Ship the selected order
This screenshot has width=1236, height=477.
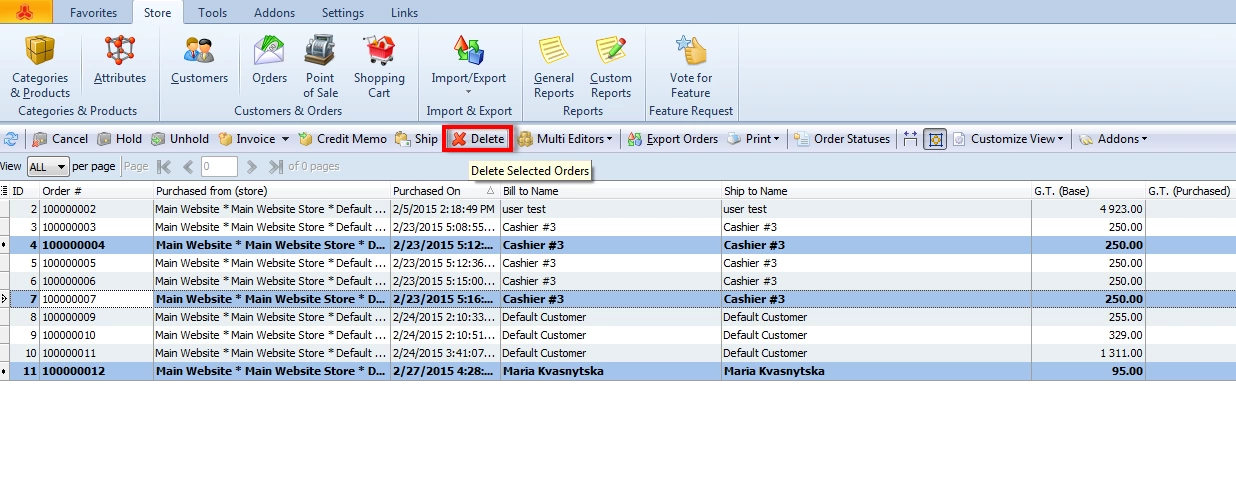click(417, 139)
